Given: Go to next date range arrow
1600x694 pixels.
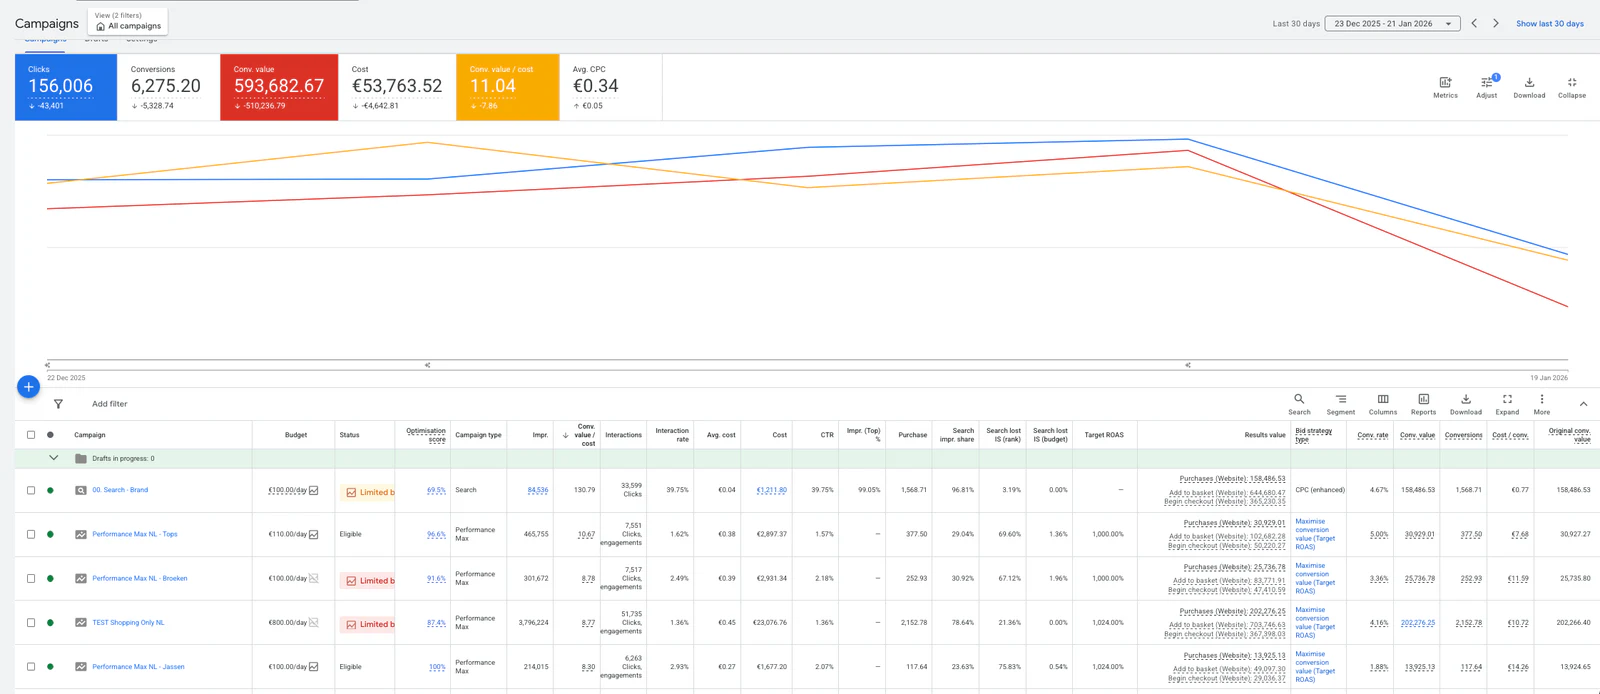Looking at the screenshot, I should 1496,23.
